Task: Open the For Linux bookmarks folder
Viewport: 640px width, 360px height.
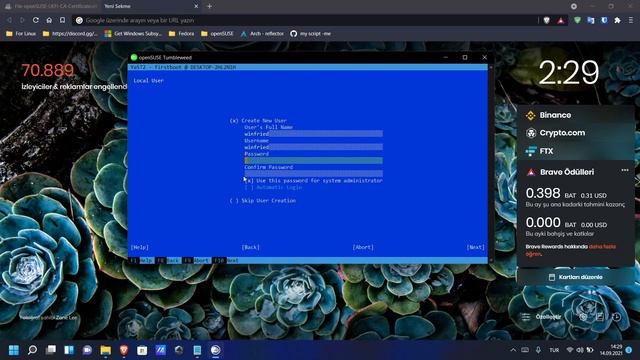Action: pyautogui.click(x=21, y=33)
